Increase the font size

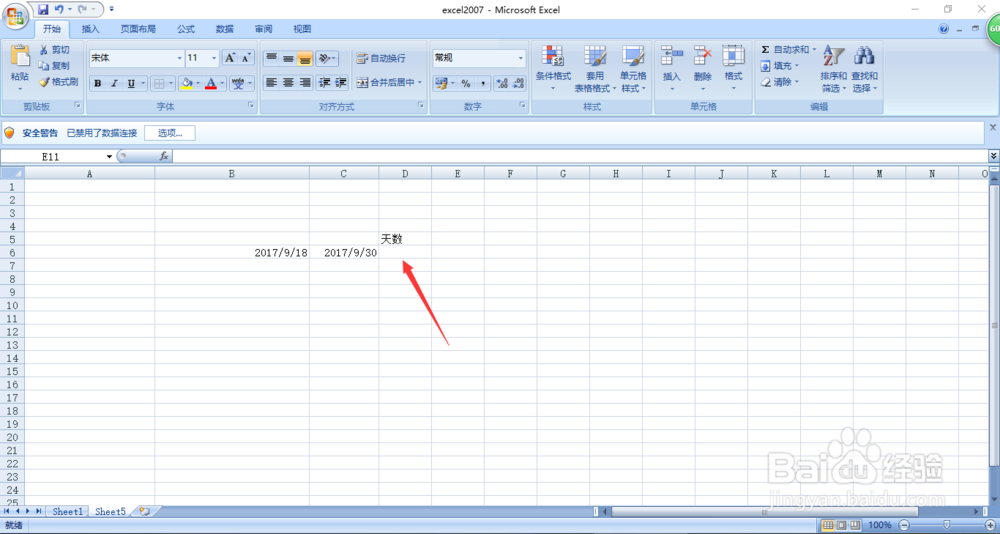tap(230, 58)
